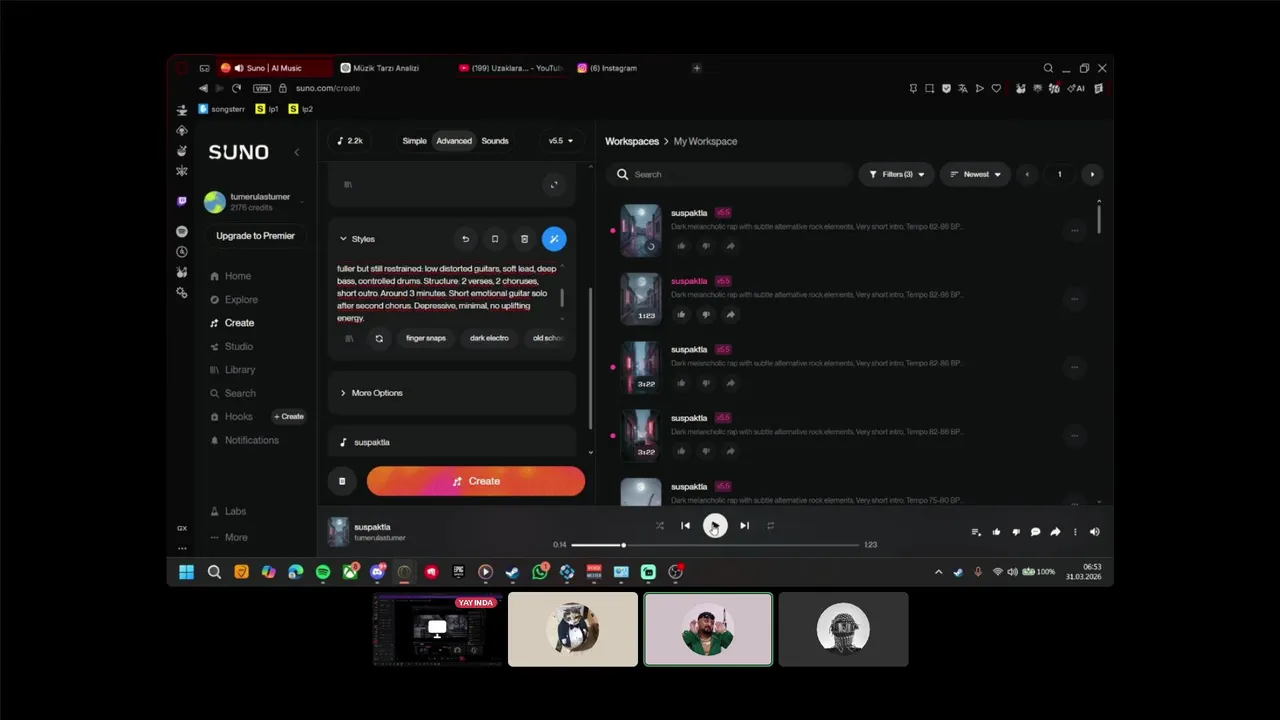
Task: Click the Workspaces breadcrumb link
Action: coord(632,141)
